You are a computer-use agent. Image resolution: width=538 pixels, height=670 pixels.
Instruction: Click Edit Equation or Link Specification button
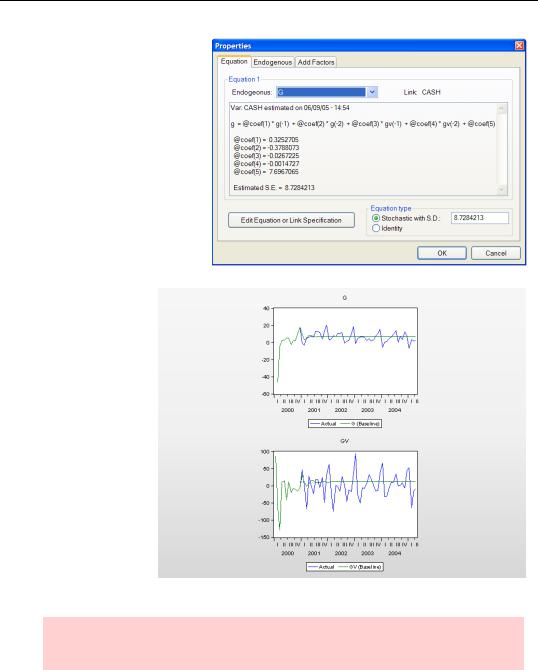(291, 220)
